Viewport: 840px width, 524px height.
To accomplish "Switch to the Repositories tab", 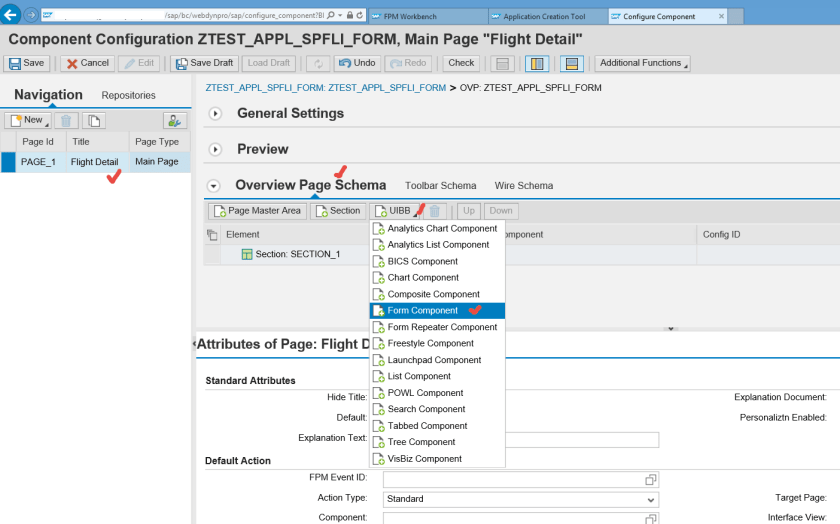I will pyautogui.click(x=129, y=95).
